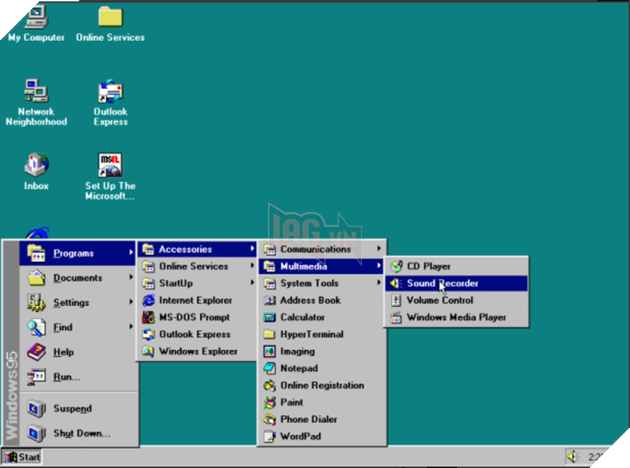630x468 pixels.
Task: Expand the System Tools submenu arrow
Action: [x=378, y=282]
